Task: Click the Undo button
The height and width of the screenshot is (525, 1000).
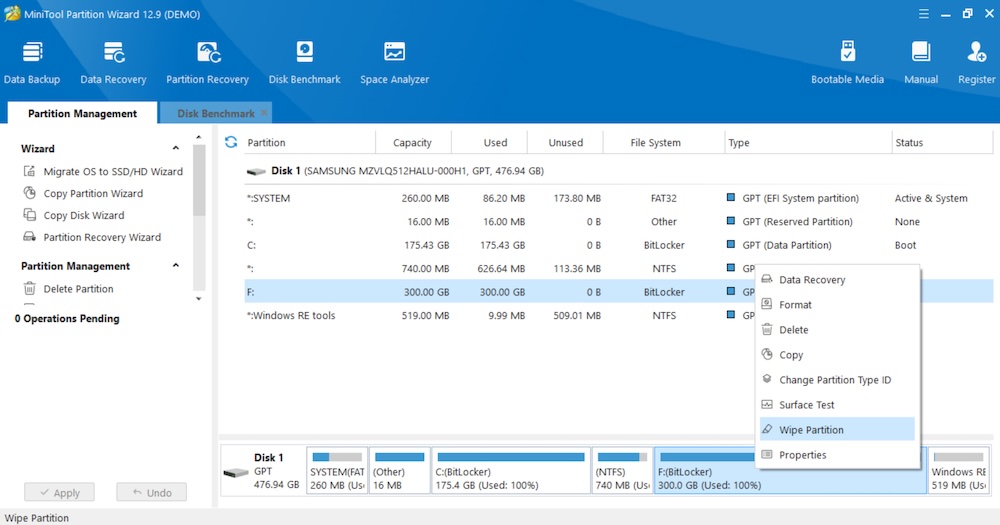Action: click(x=152, y=492)
